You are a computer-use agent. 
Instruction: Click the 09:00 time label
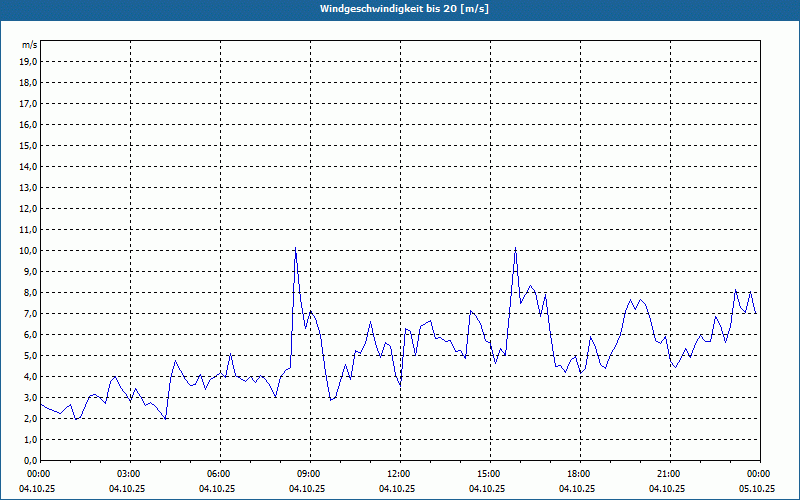[x=308, y=474]
